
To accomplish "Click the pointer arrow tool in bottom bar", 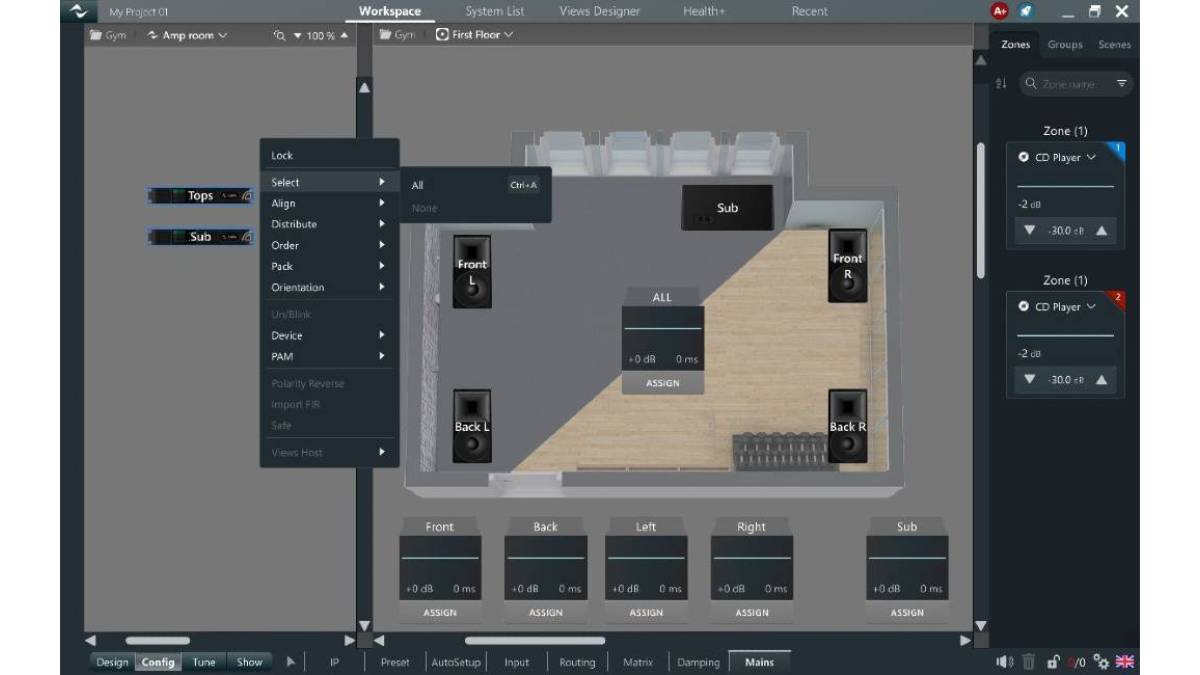I will tap(291, 661).
